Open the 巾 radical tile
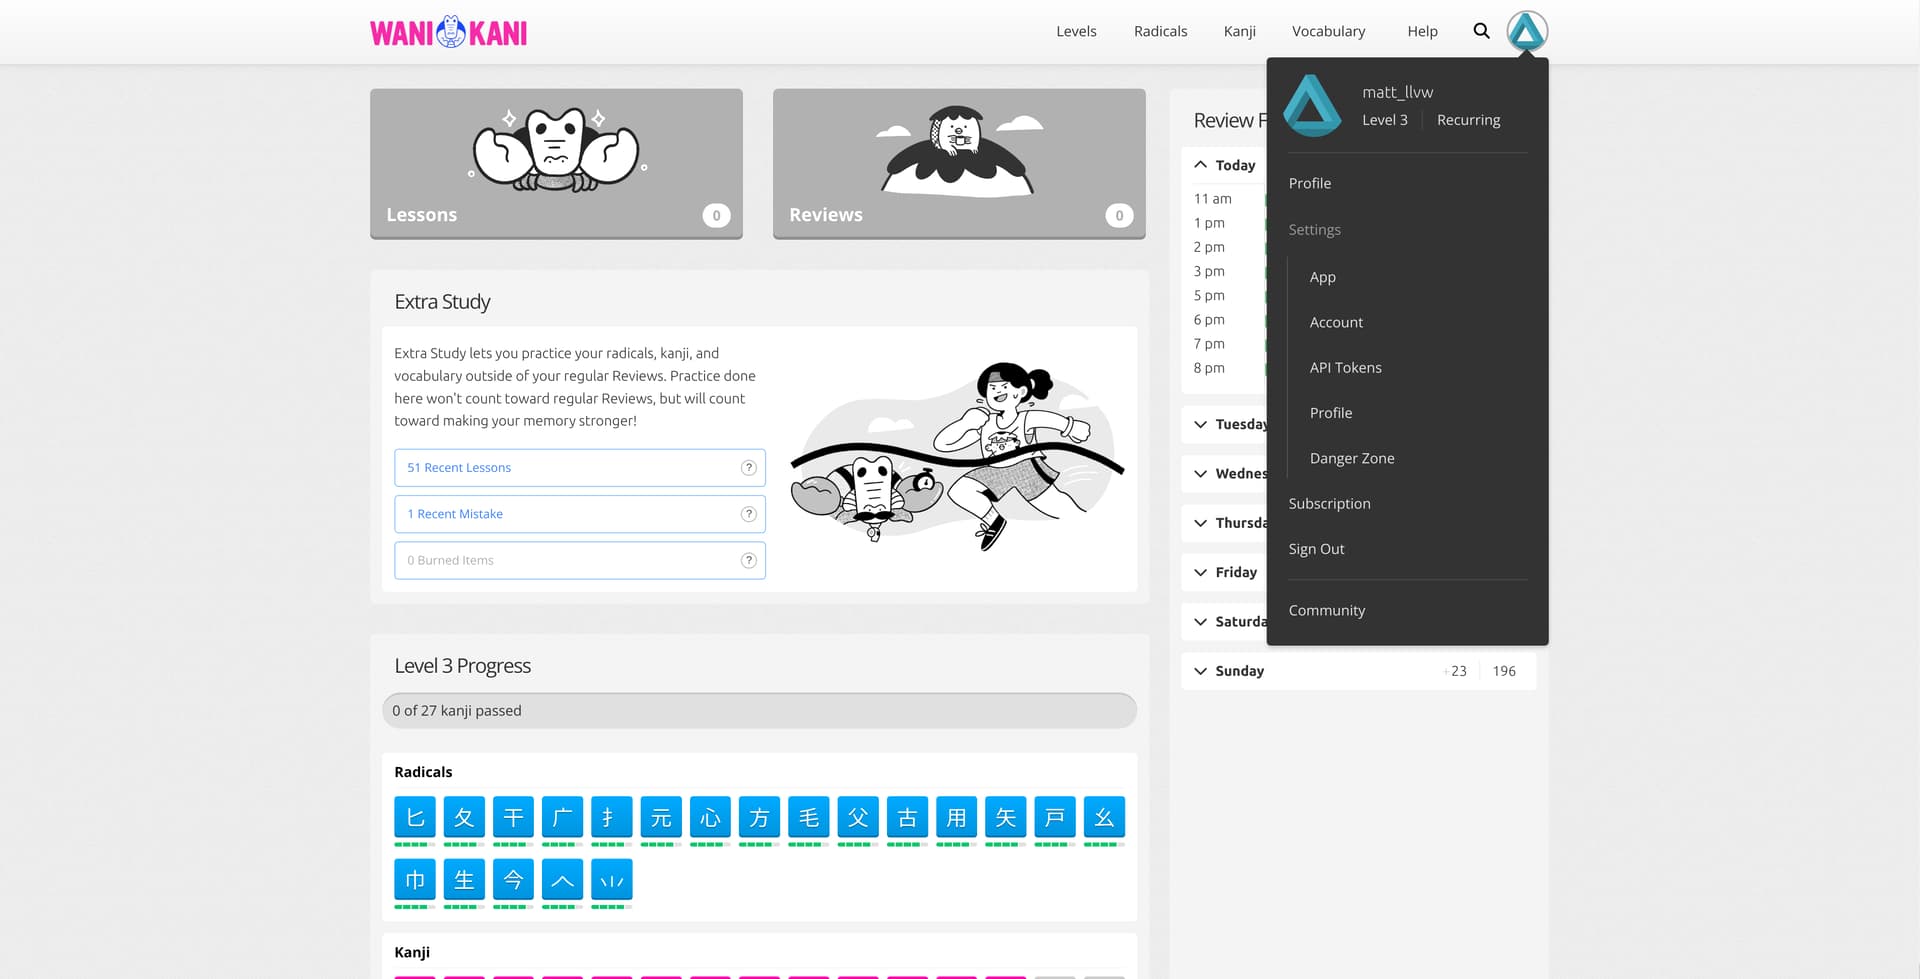Screen dimensions: 1920x979 [x=415, y=880]
